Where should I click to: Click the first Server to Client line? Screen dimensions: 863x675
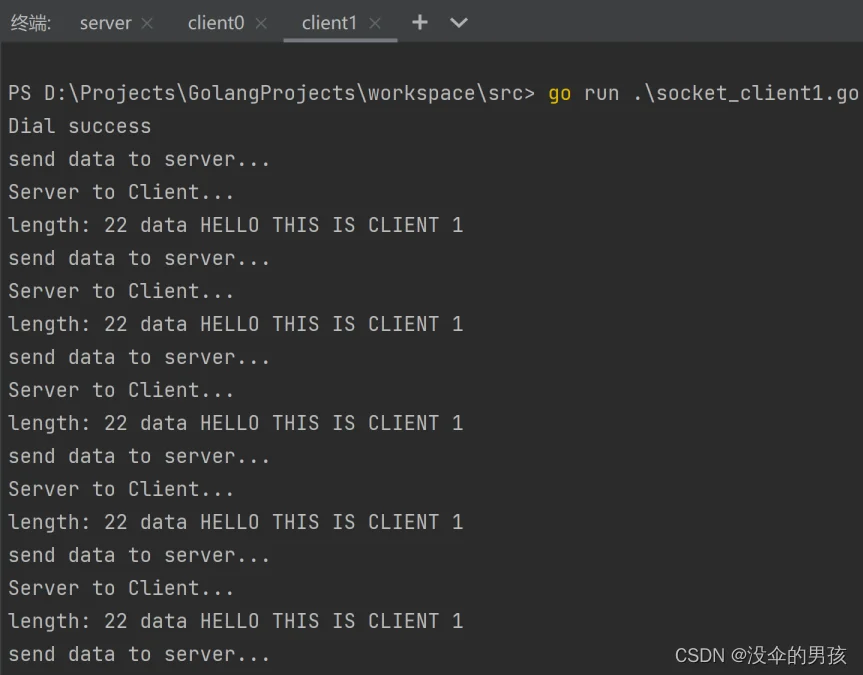click(121, 192)
